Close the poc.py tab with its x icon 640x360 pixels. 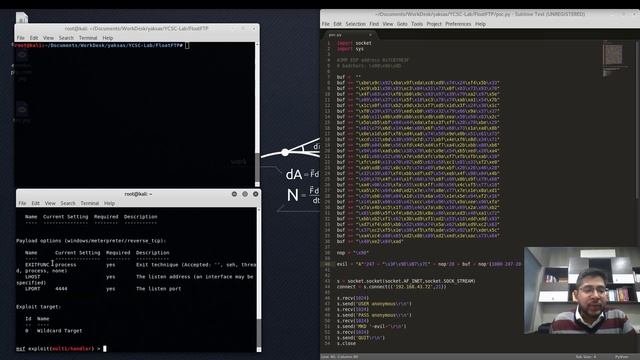coord(370,35)
